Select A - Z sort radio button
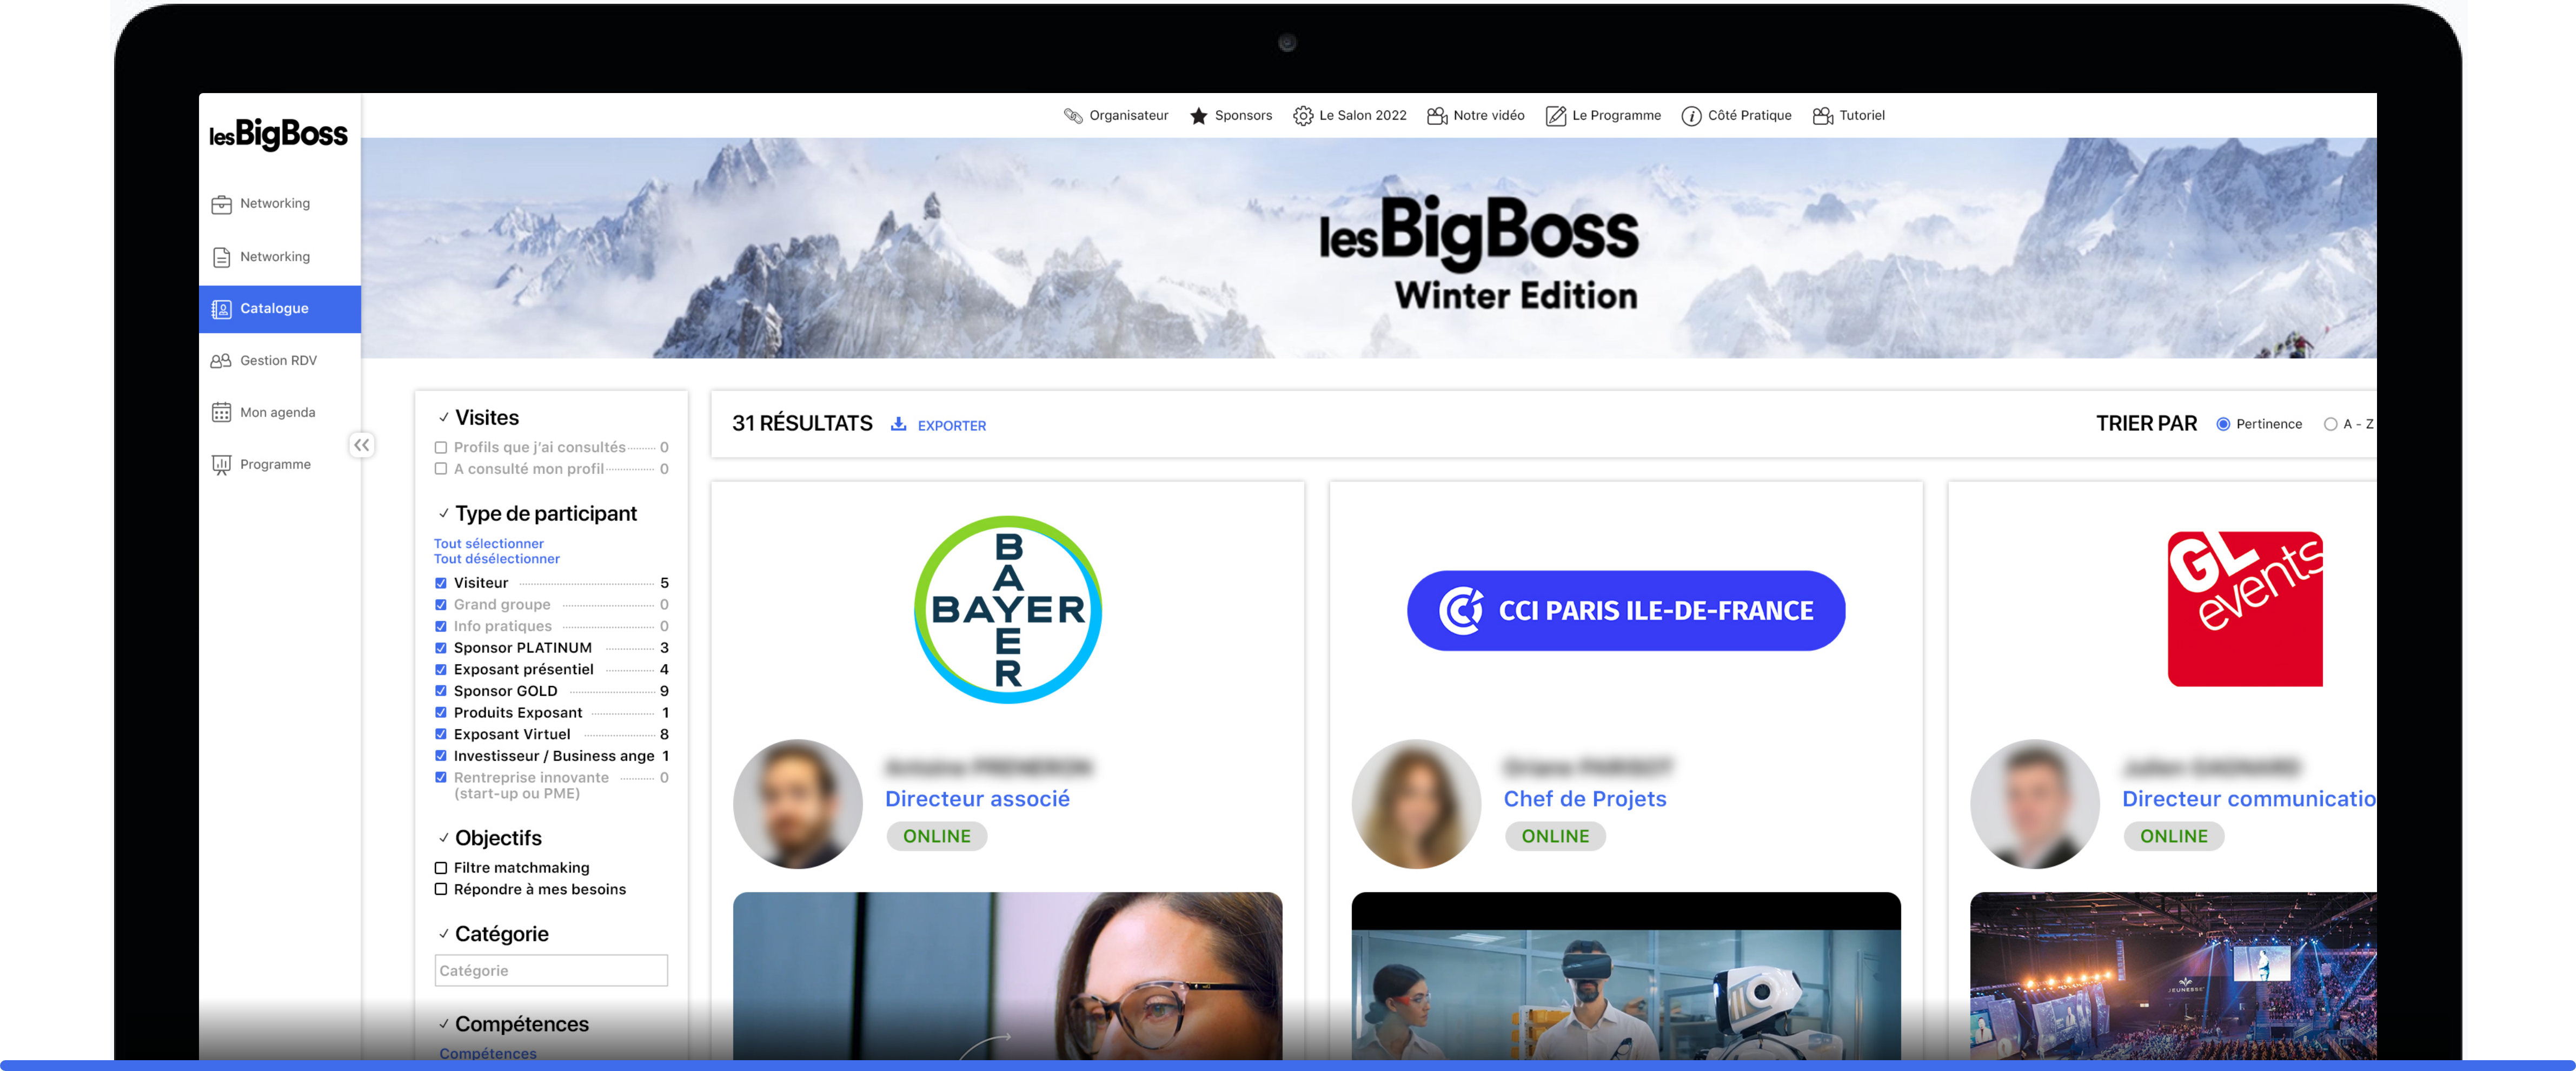 pos(2330,424)
